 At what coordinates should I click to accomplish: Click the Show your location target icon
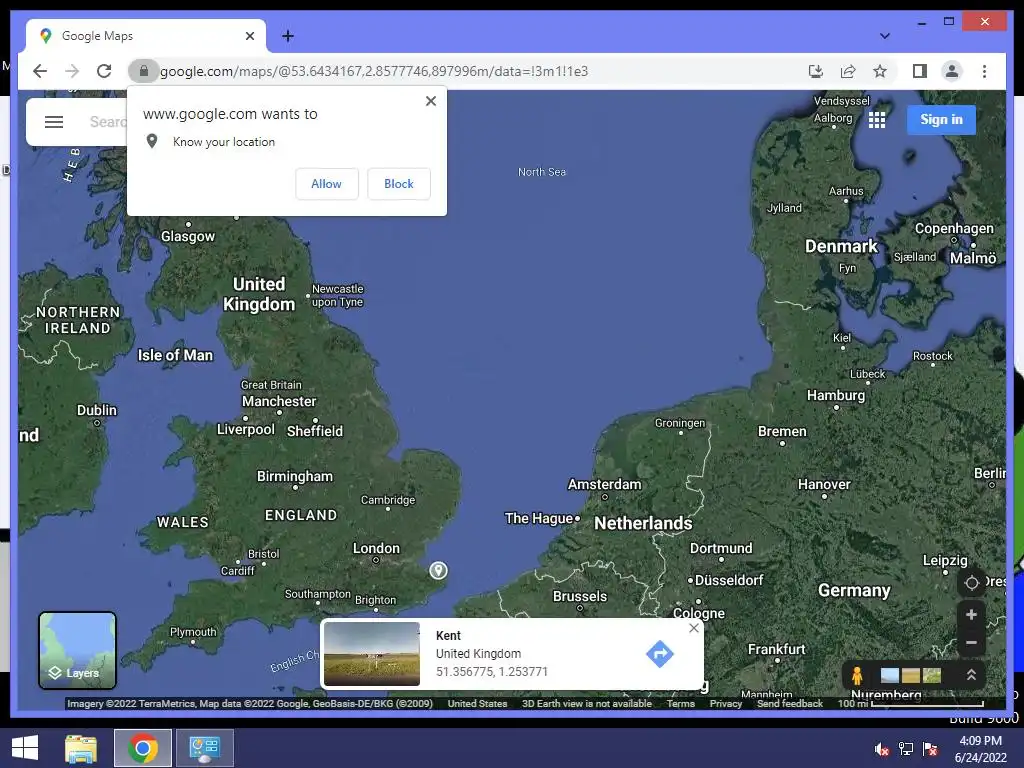971,583
